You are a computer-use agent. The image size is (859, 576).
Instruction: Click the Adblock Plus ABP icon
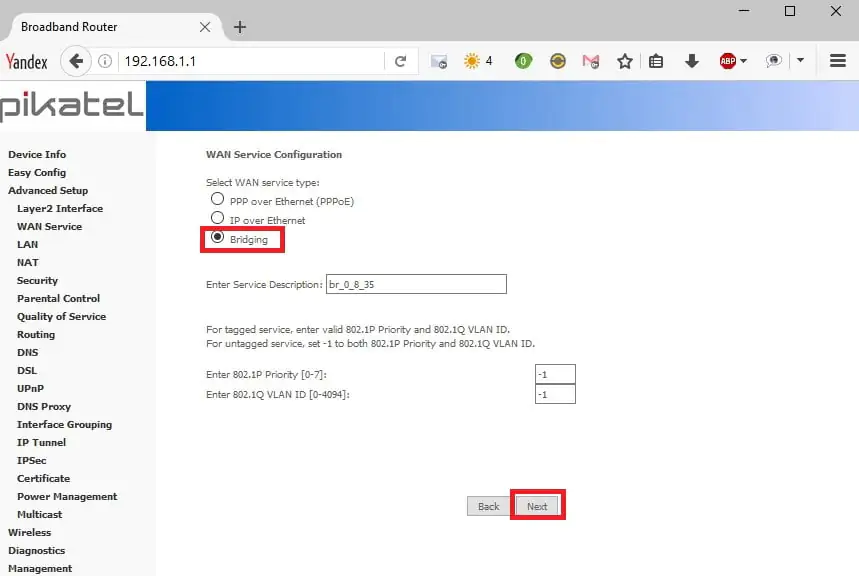pos(728,61)
